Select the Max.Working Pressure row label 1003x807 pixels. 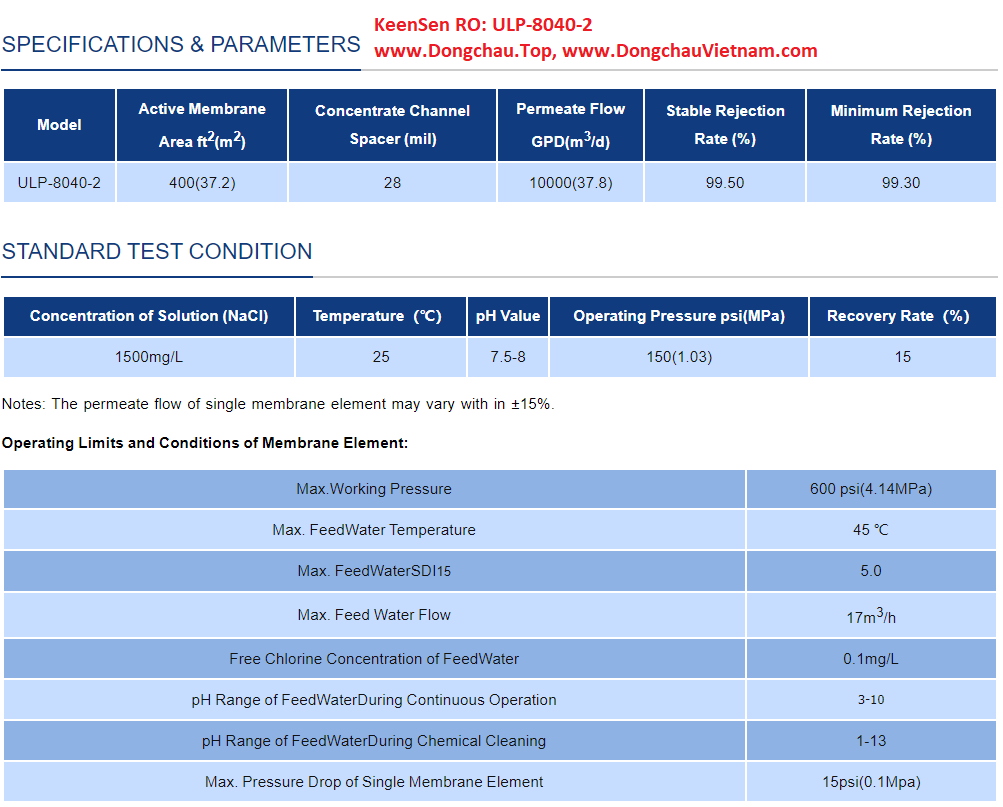pyautogui.click(x=374, y=489)
